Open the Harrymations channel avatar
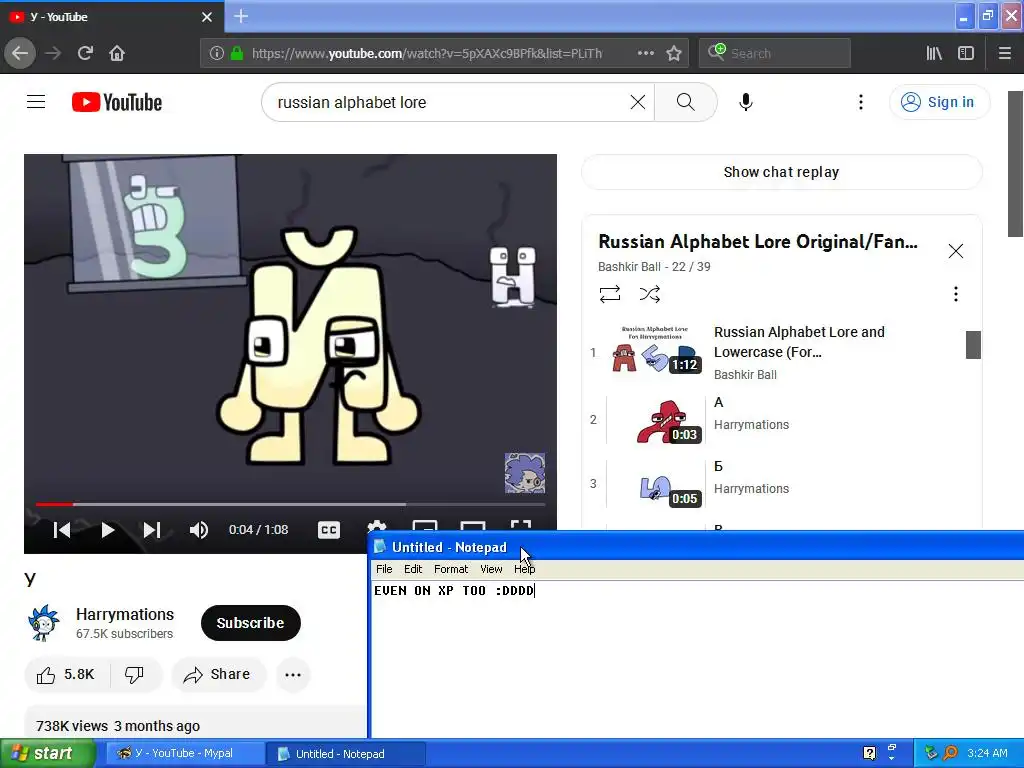1024x768 pixels. (44, 622)
